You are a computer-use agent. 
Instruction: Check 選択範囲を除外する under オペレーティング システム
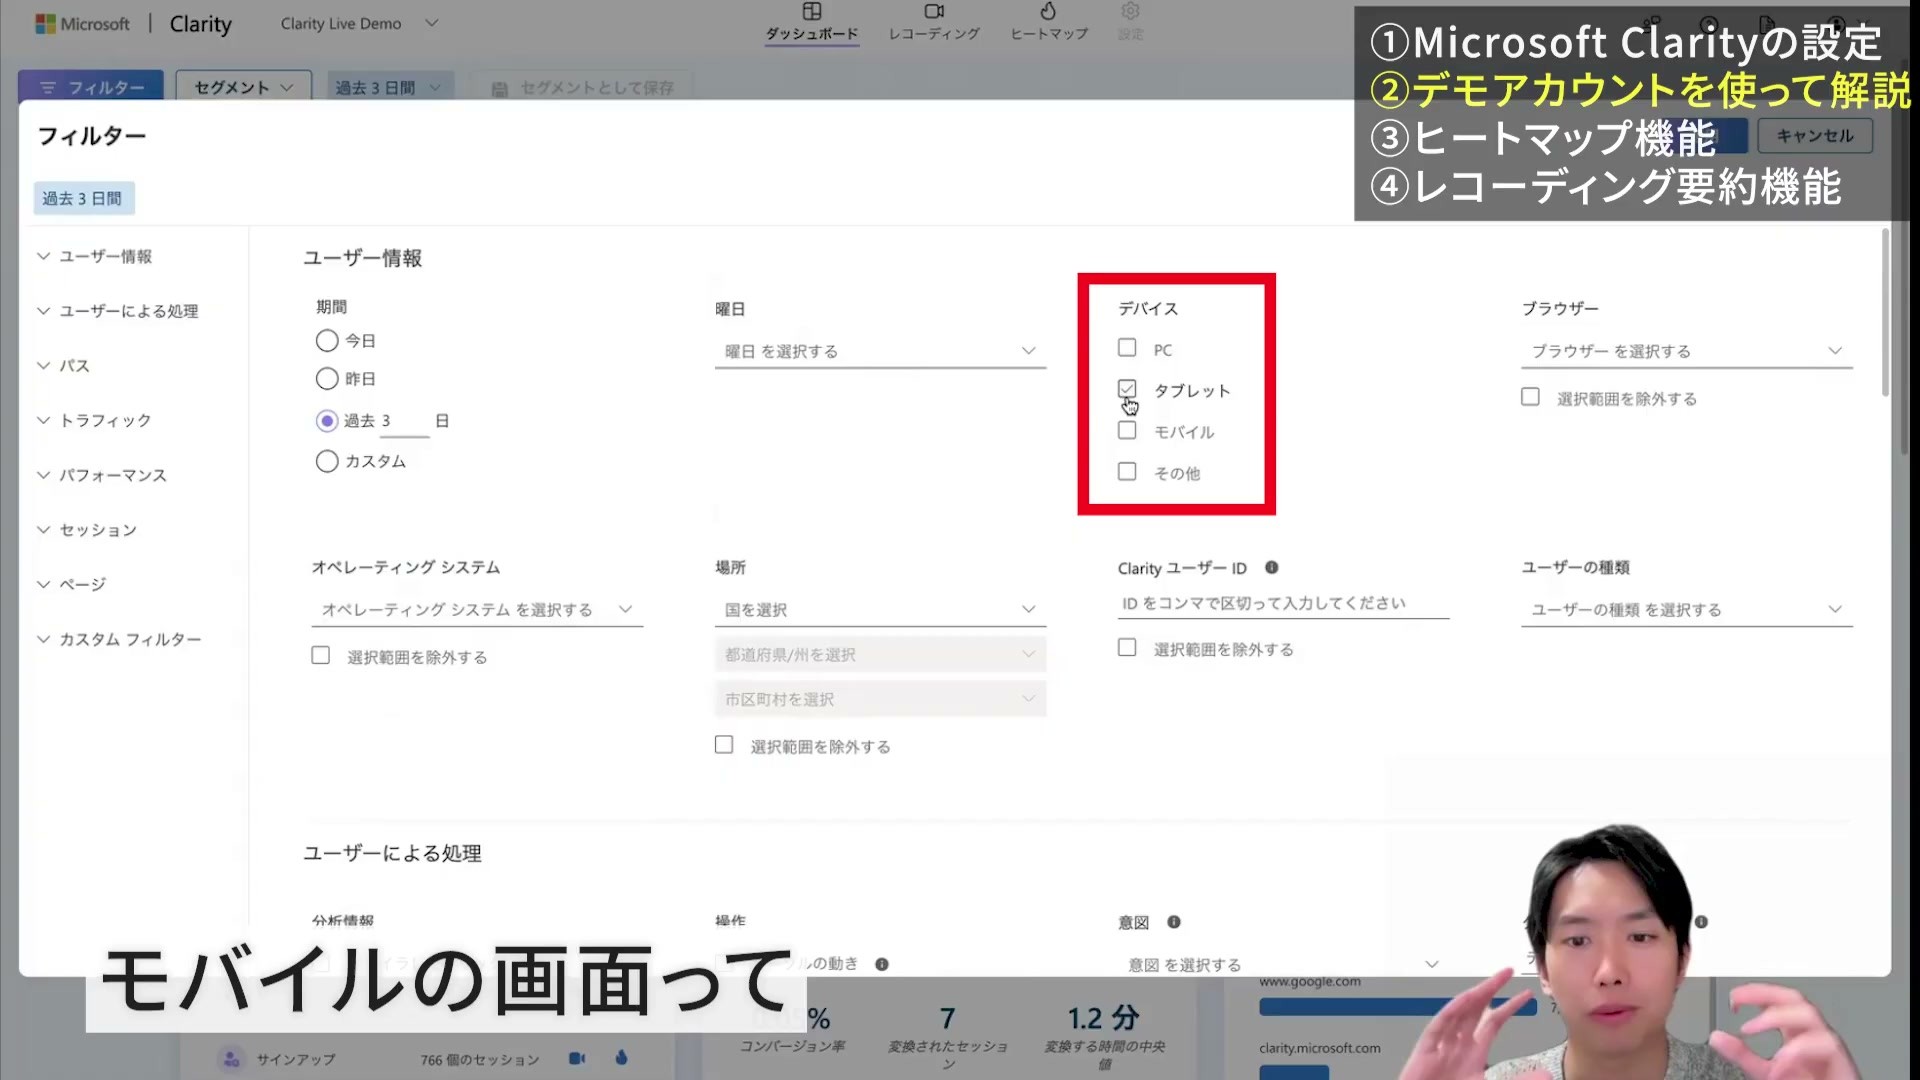click(x=320, y=656)
